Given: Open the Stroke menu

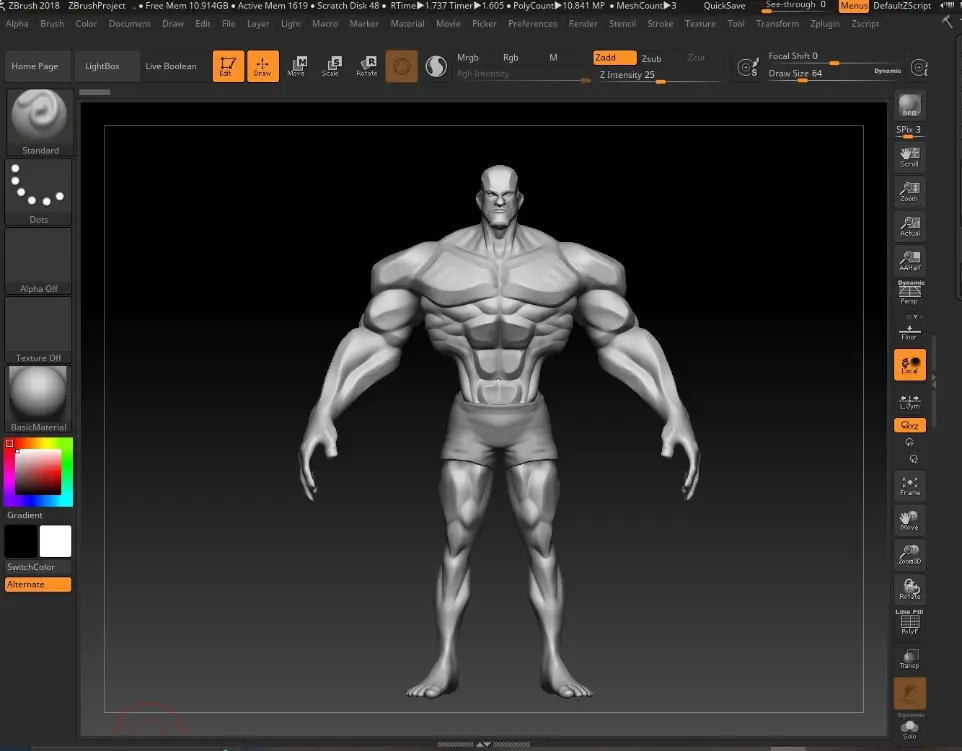Looking at the screenshot, I should 660,24.
